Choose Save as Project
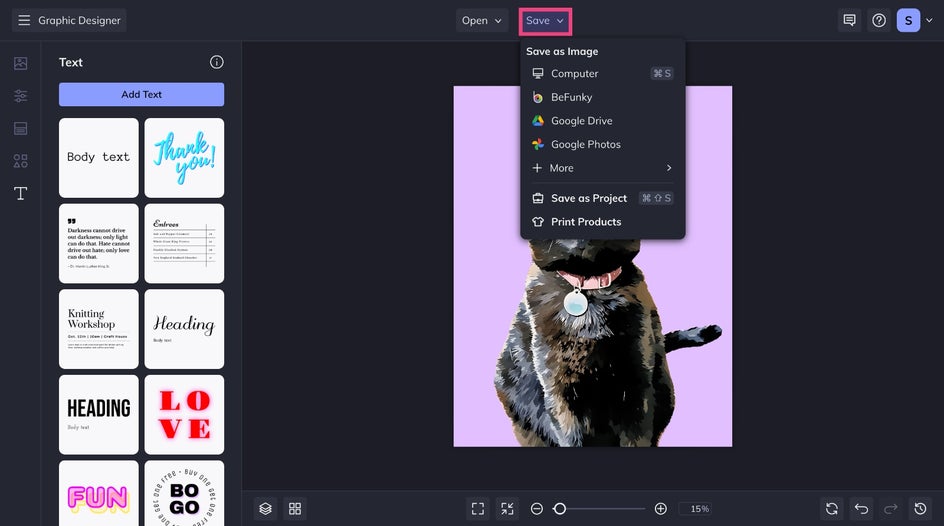This screenshot has height=526, width=944. pyautogui.click(x=602, y=198)
